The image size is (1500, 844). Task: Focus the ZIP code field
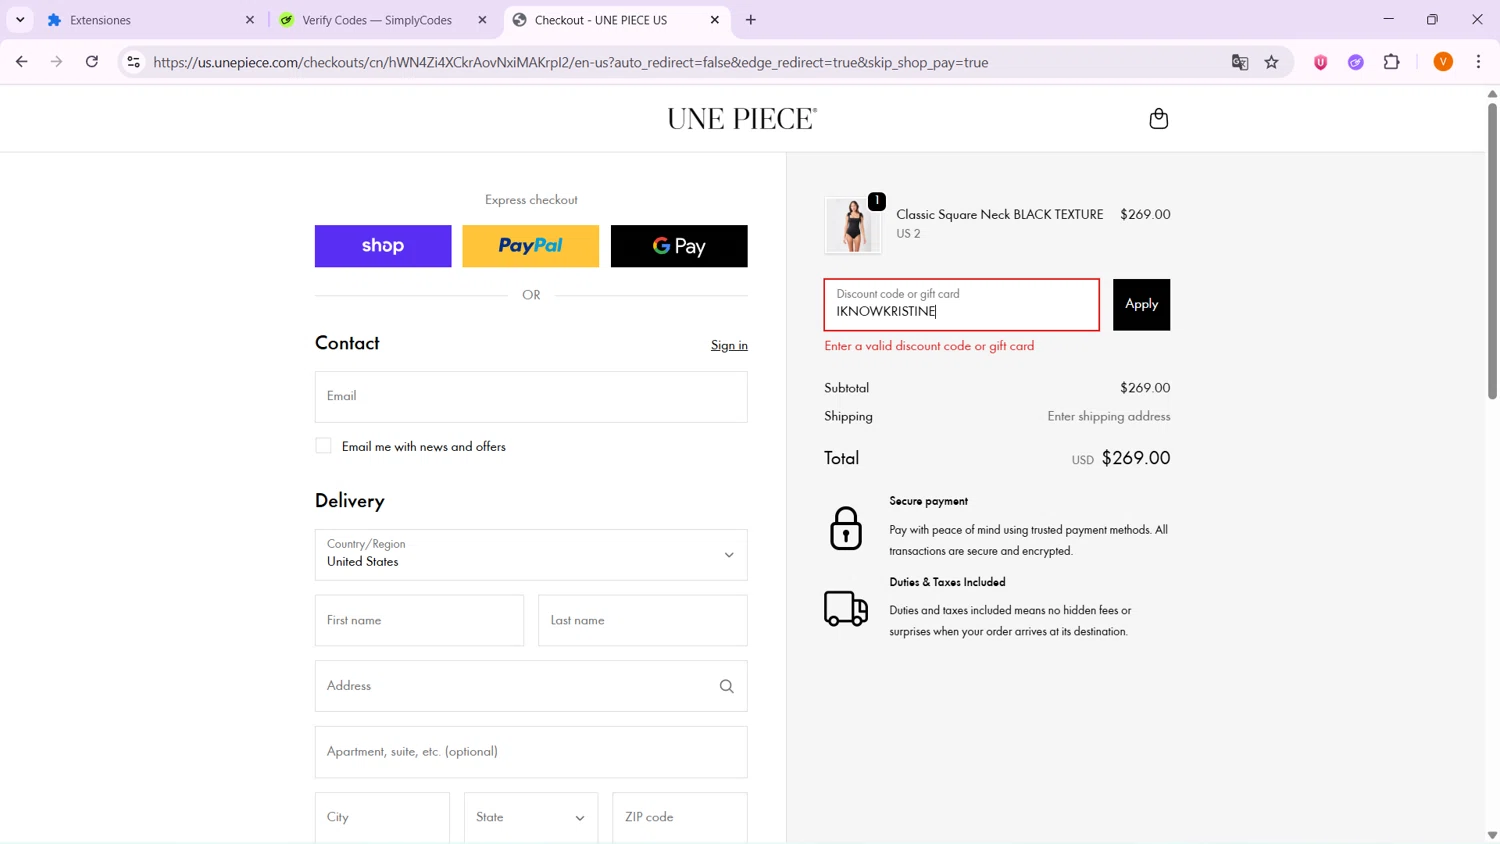(x=680, y=818)
